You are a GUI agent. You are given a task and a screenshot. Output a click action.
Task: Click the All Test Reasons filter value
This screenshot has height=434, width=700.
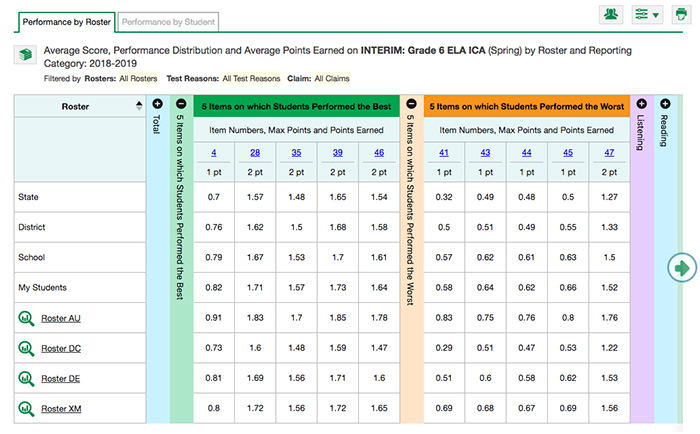coord(251,79)
